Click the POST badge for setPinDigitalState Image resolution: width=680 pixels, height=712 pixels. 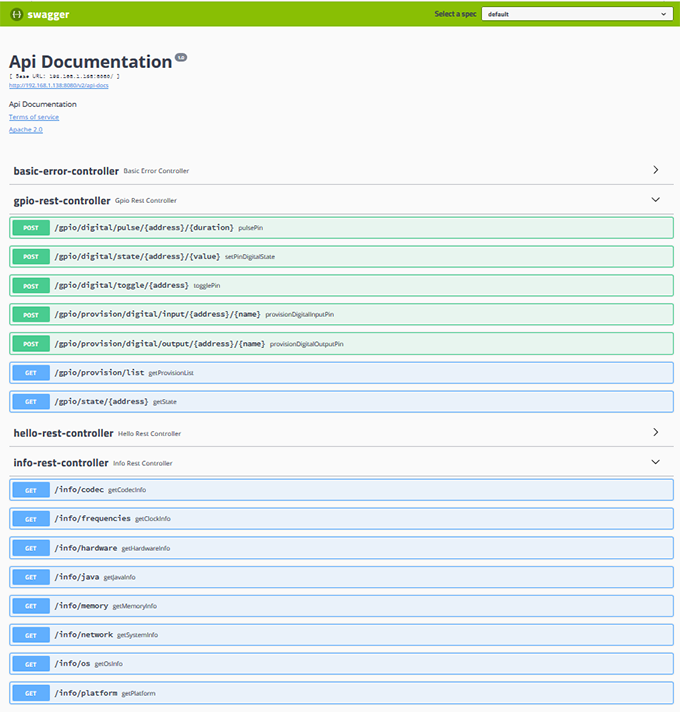31,257
